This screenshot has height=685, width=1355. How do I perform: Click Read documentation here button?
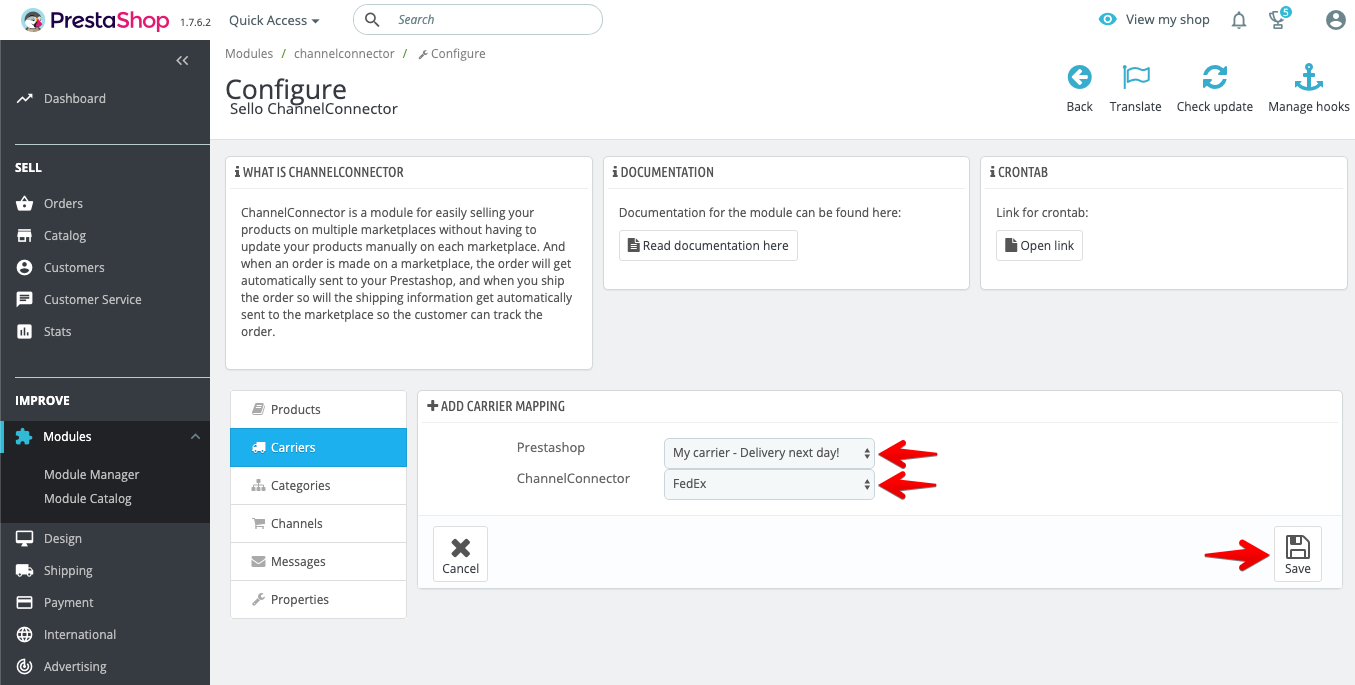pos(708,245)
